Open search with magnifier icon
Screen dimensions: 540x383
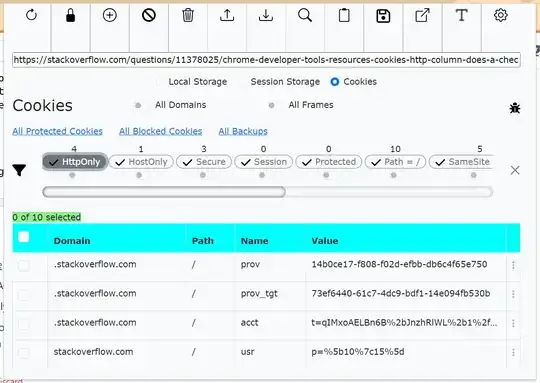tap(305, 15)
